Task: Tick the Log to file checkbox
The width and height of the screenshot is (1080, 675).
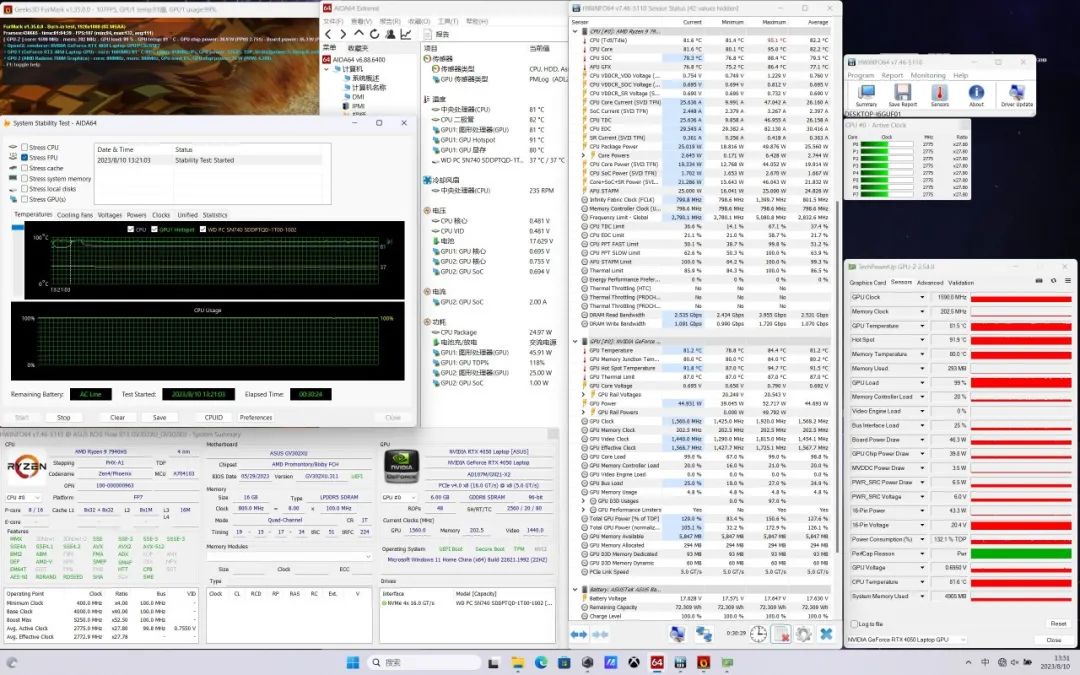Action: click(x=853, y=623)
